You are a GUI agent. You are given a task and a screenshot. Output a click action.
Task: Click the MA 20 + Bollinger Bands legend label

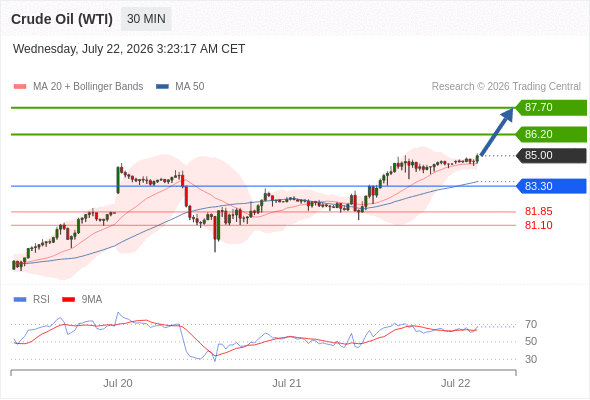click(x=88, y=87)
